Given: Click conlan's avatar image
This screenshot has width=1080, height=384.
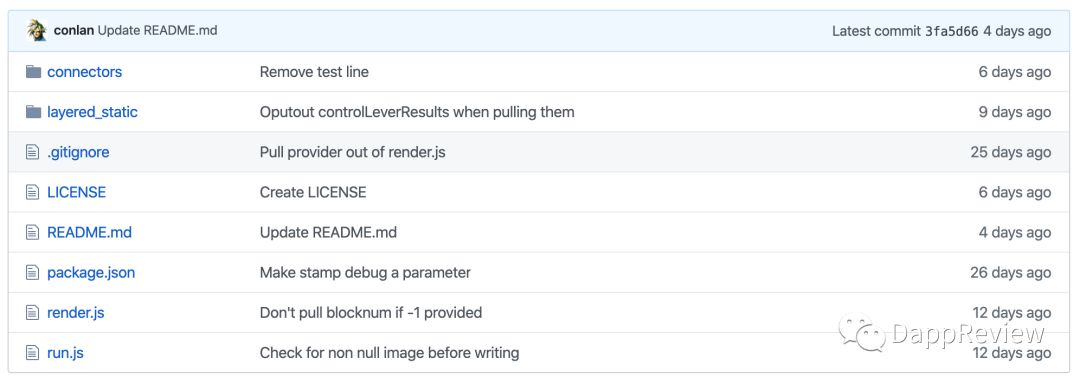Looking at the screenshot, I should (x=37, y=30).
